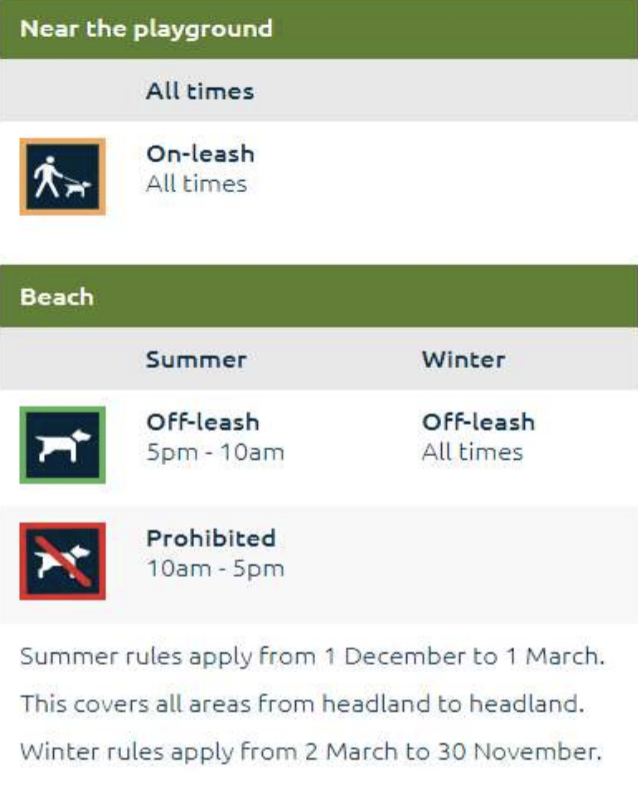The image size is (638, 796).
Task: Click the winter 'Off-leash' label
Action: click(x=479, y=422)
